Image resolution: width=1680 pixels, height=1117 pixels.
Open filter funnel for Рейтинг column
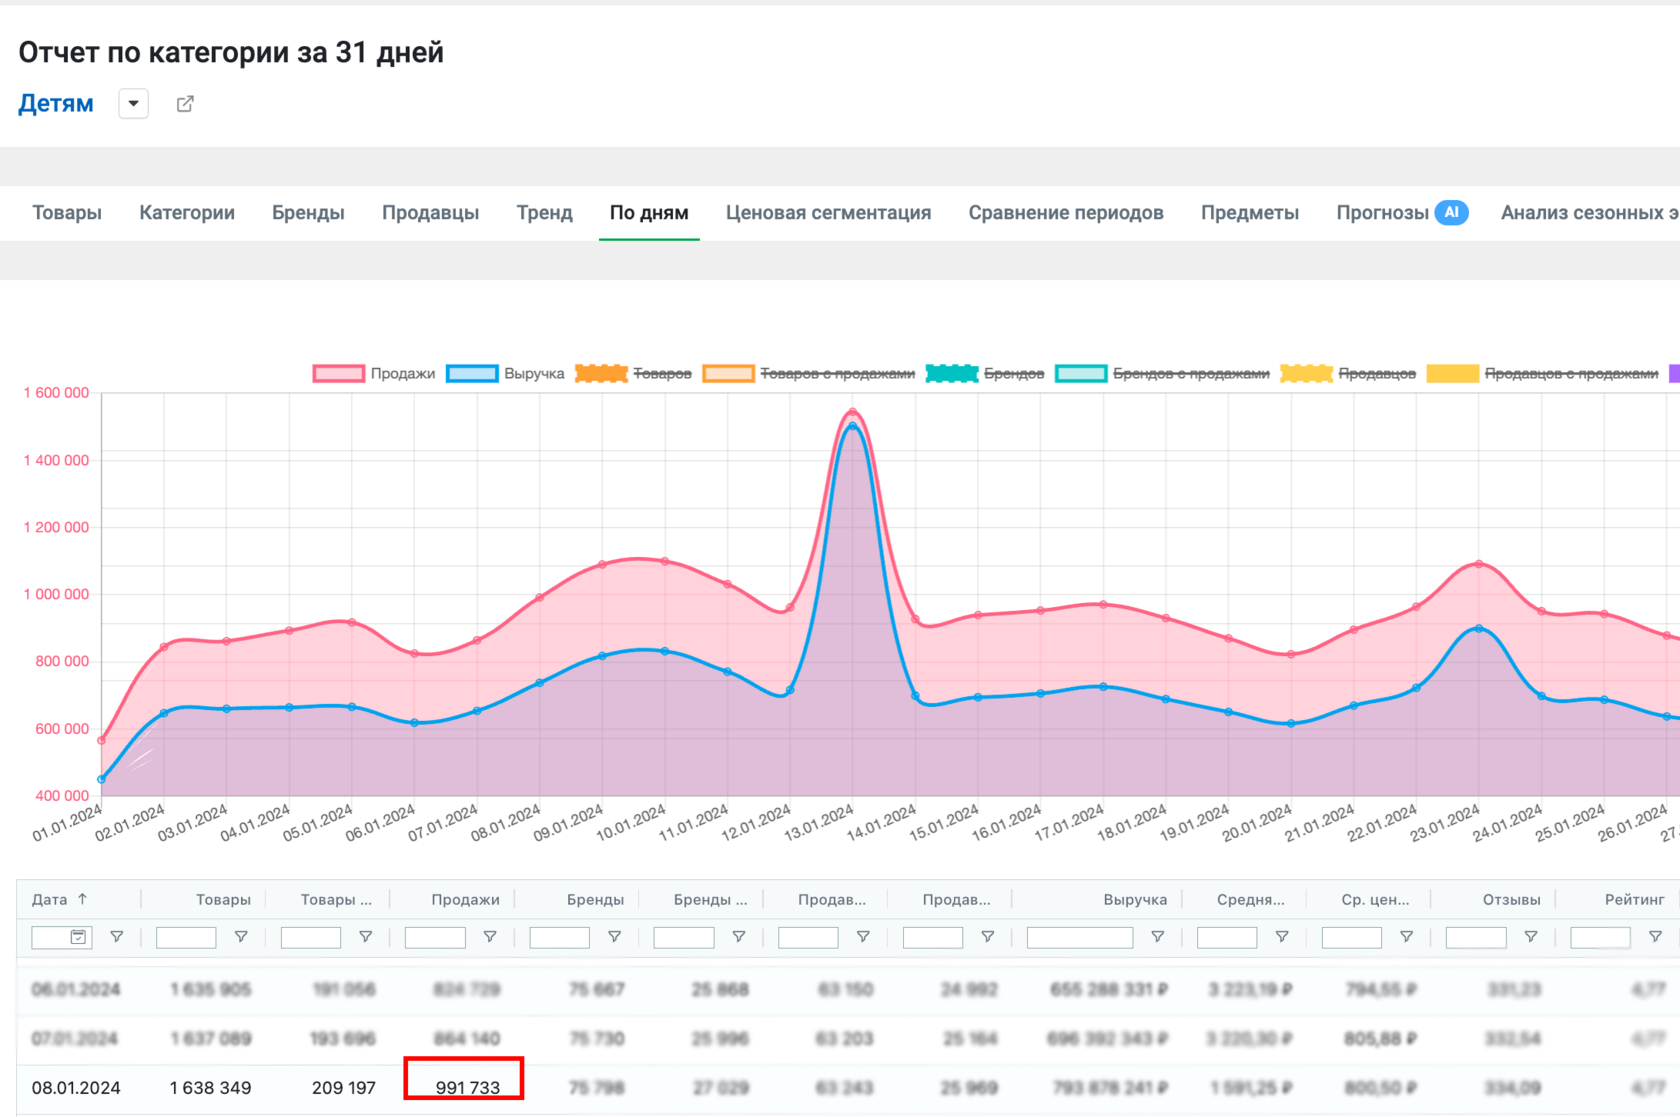(1655, 937)
